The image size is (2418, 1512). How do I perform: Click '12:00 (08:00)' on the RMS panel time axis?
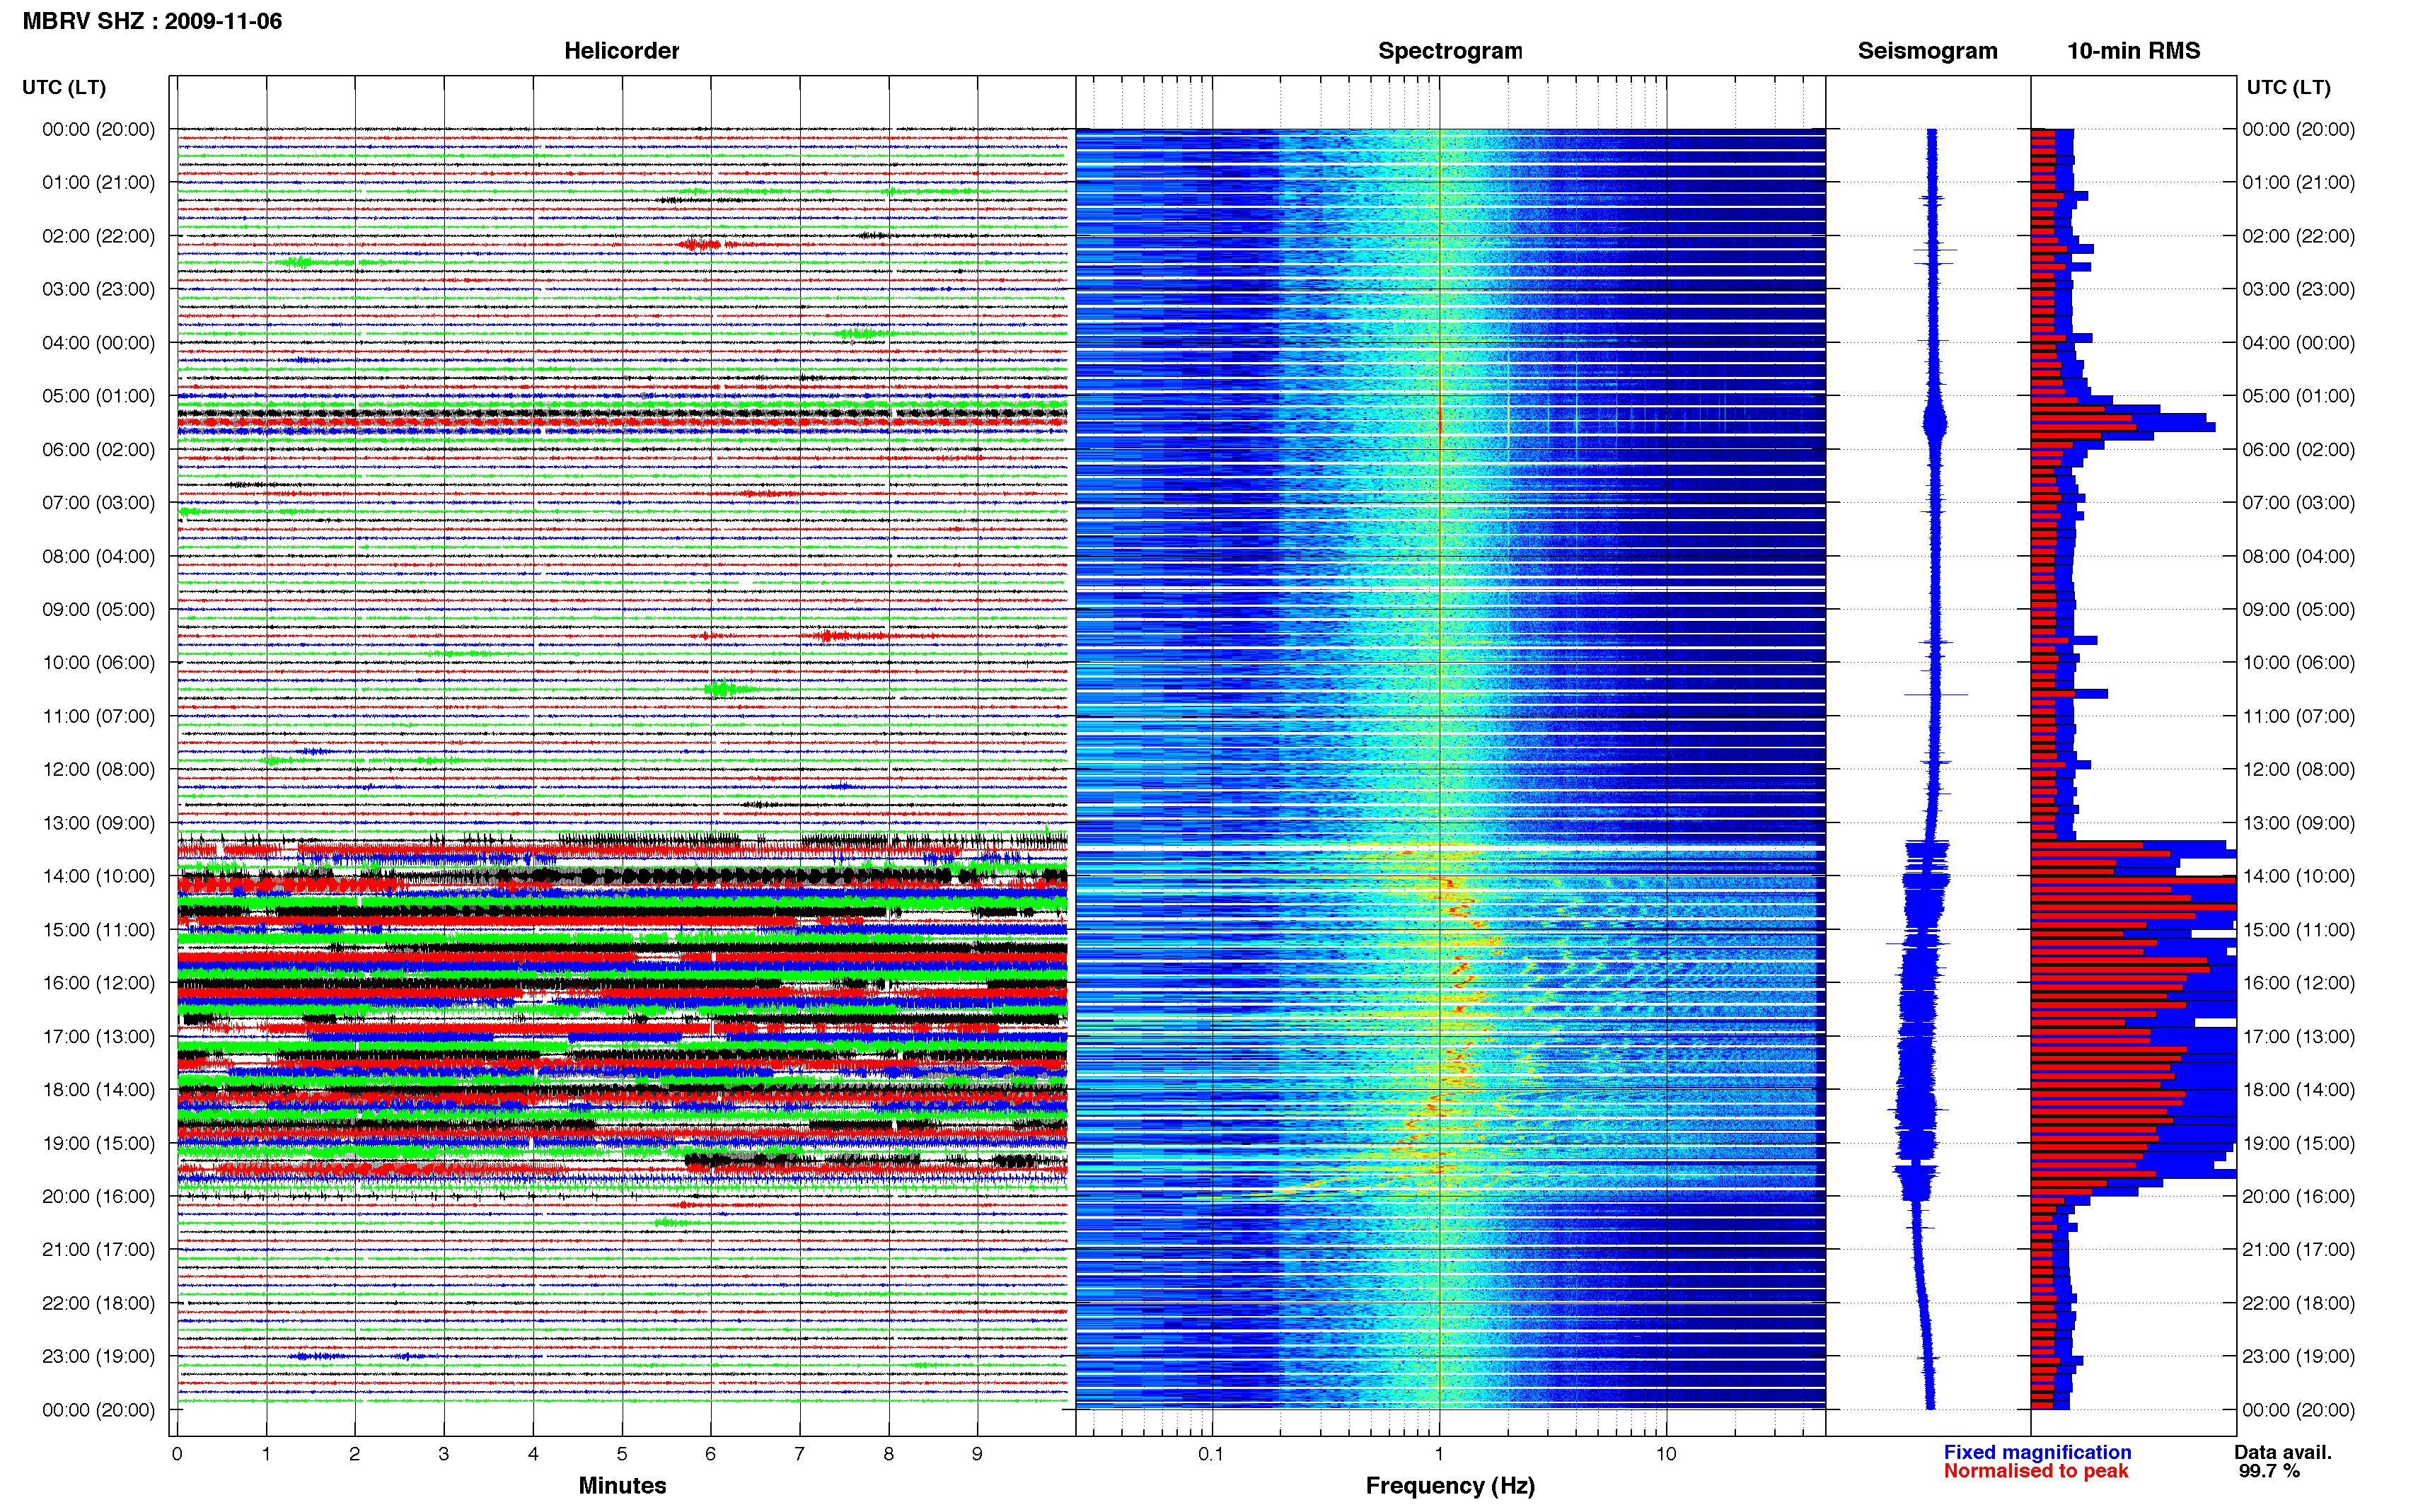tap(2298, 769)
